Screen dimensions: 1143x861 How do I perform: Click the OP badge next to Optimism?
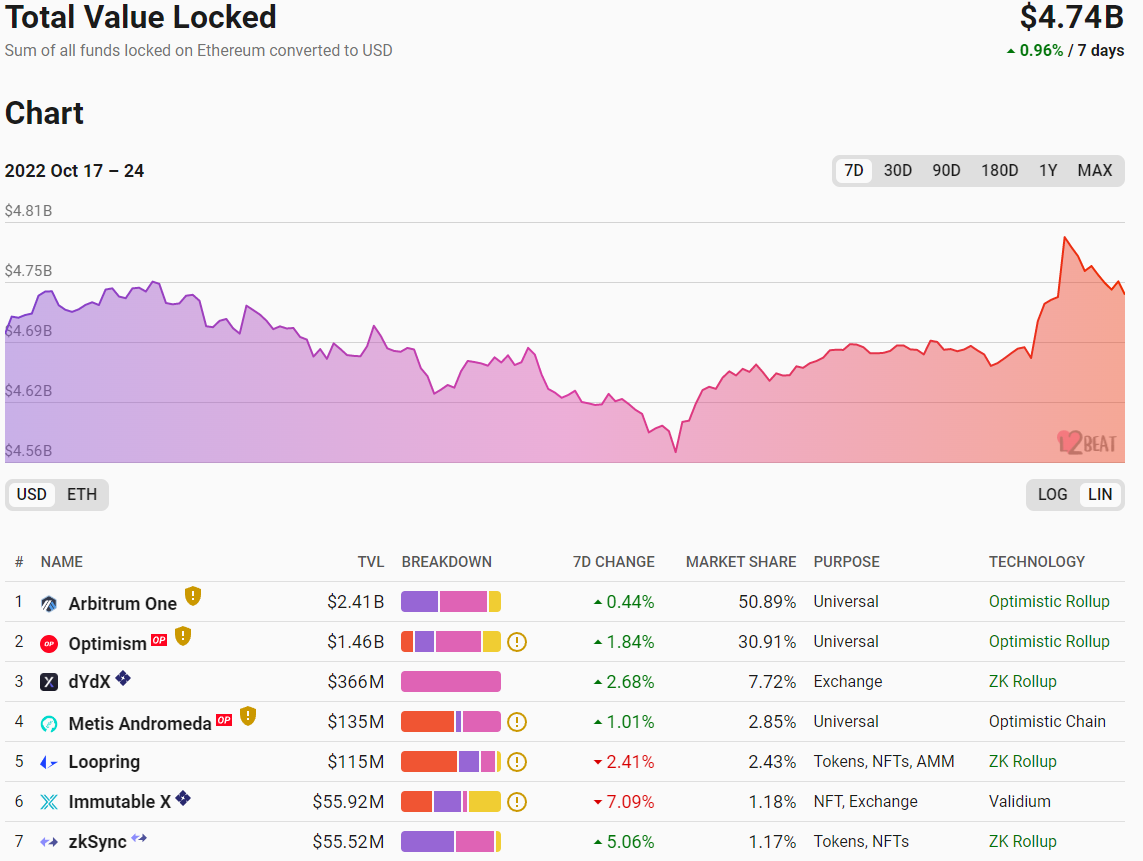point(159,641)
